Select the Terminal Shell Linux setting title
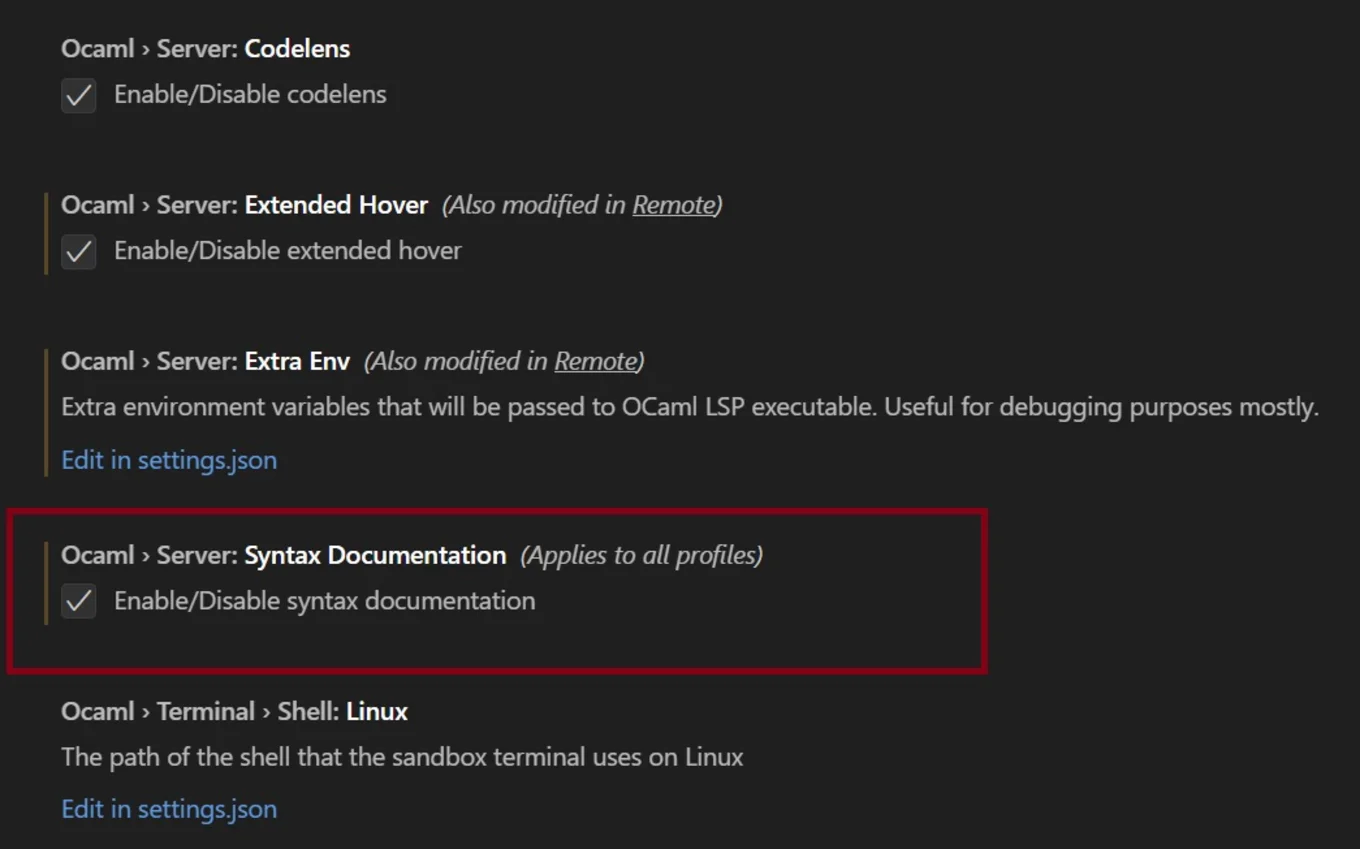 235,710
